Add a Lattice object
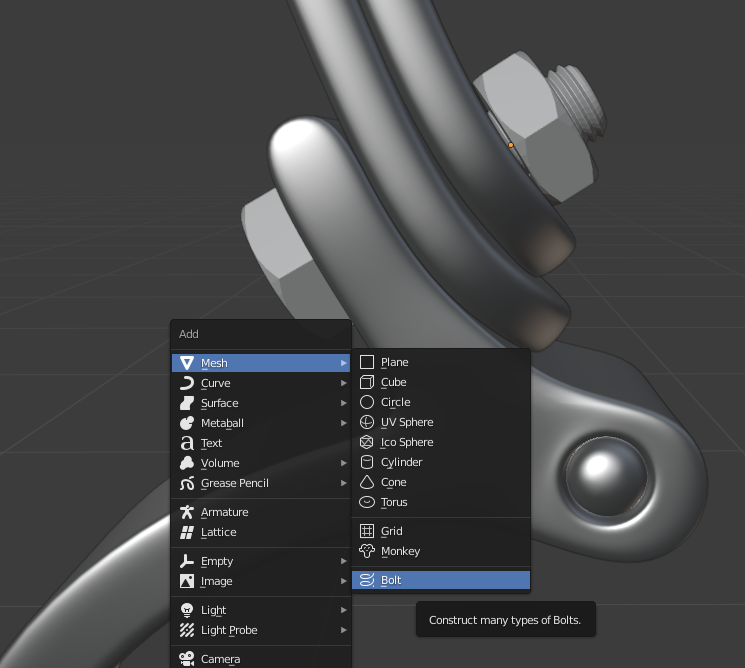 (261, 532)
